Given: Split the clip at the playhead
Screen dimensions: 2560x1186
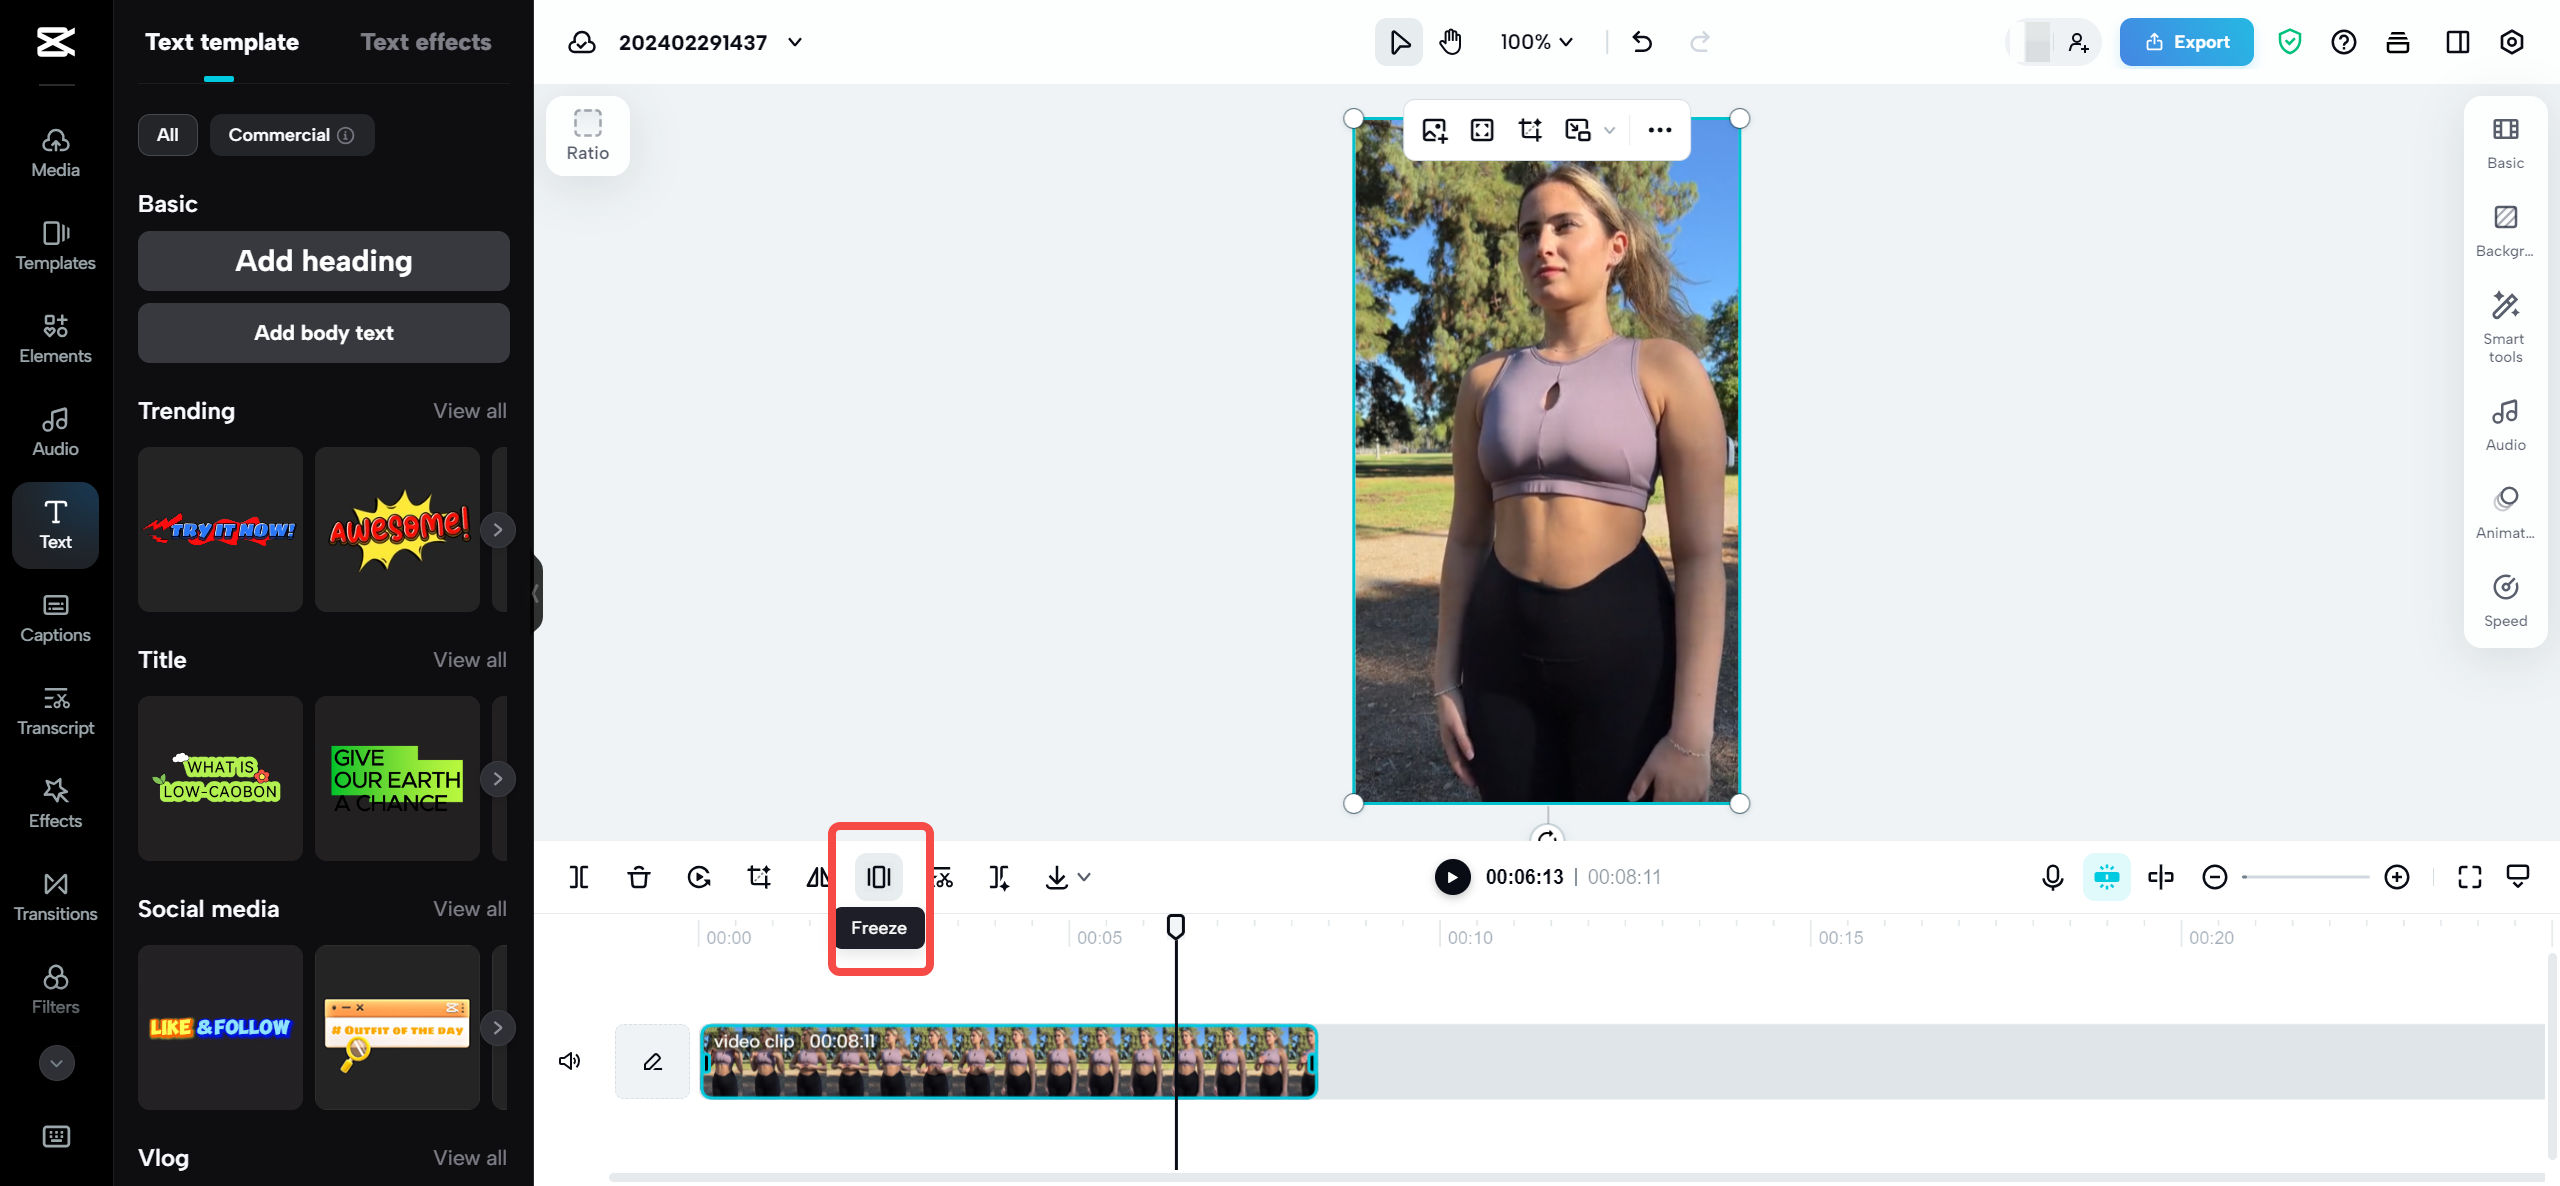Looking at the screenshot, I should 578,877.
